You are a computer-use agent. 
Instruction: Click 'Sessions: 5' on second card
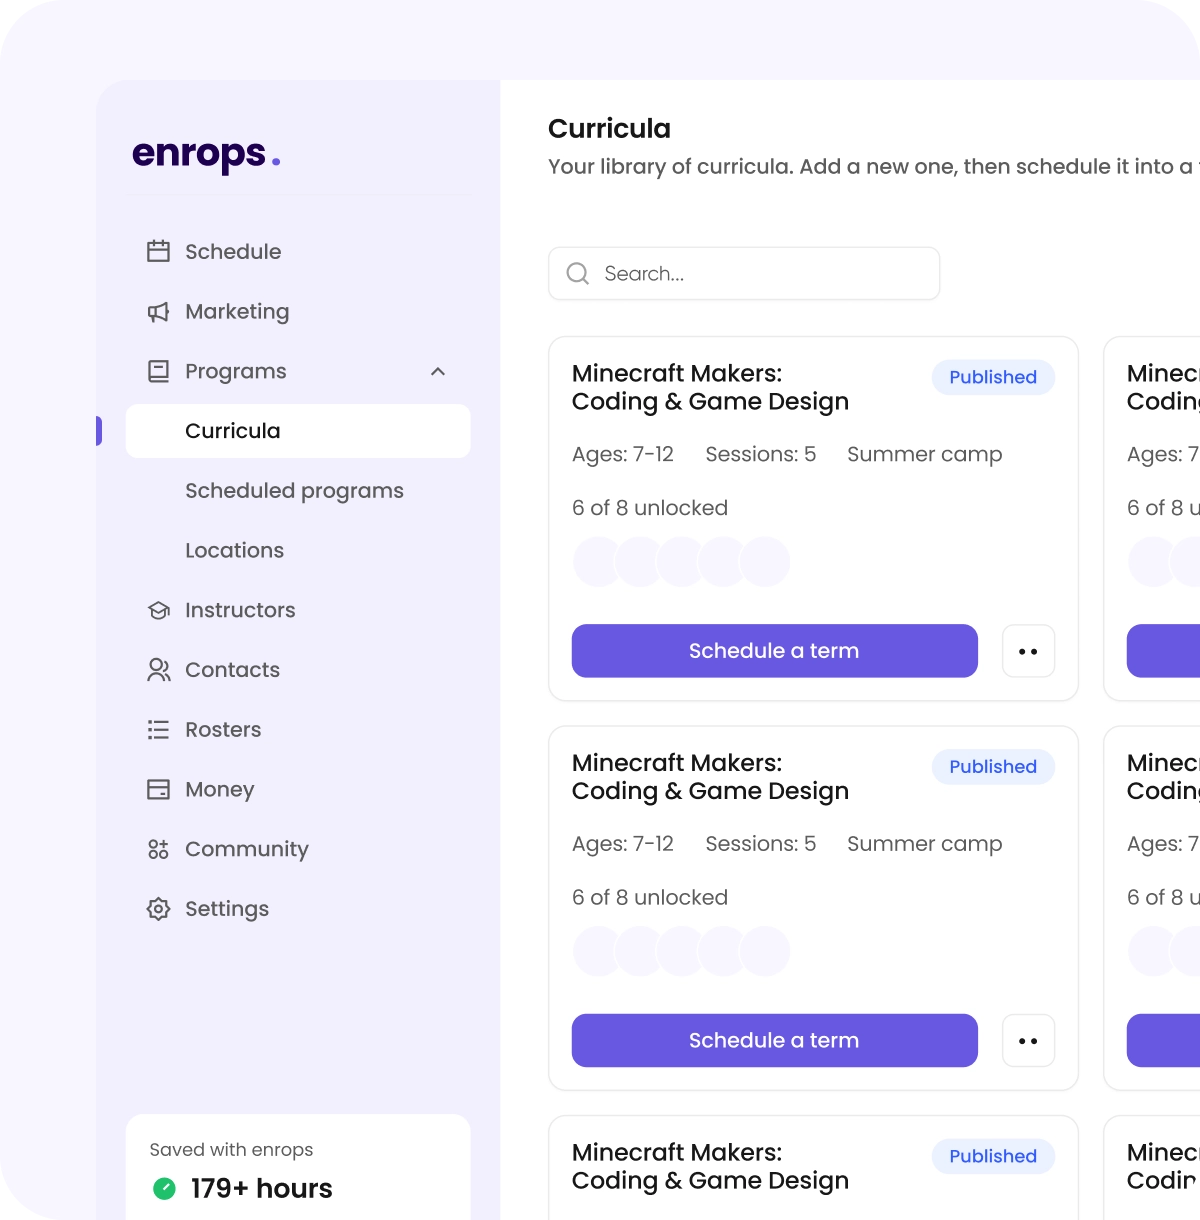[761, 844]
